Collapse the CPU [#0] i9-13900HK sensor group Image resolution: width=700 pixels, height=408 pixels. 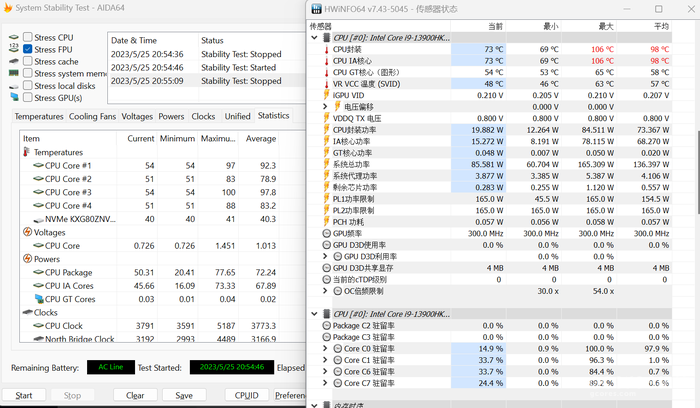click(313, 36)
